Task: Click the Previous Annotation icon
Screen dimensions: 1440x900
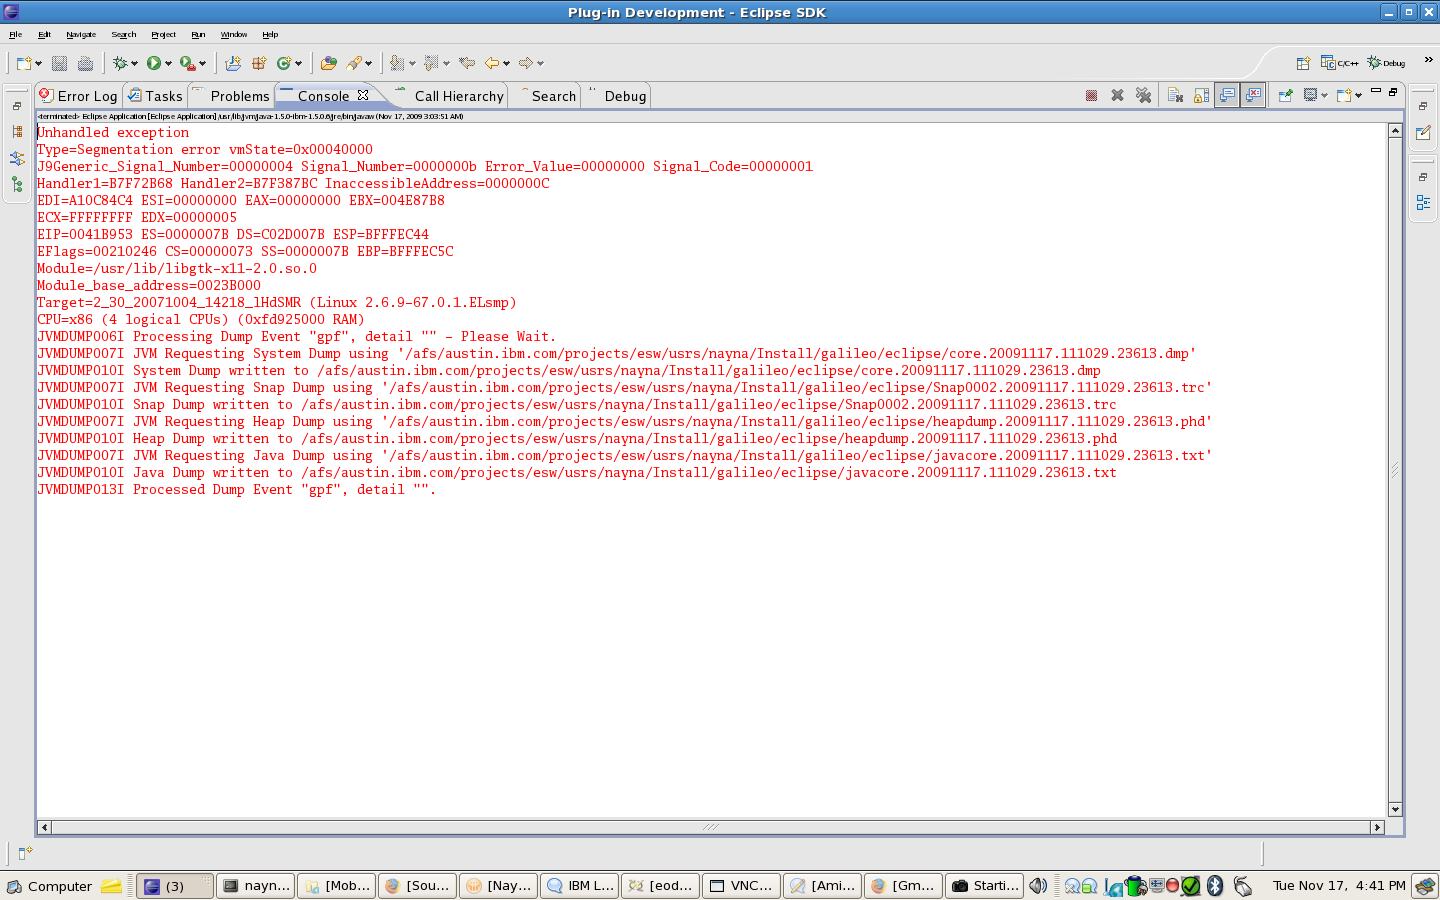Action: tap(431, 63)
